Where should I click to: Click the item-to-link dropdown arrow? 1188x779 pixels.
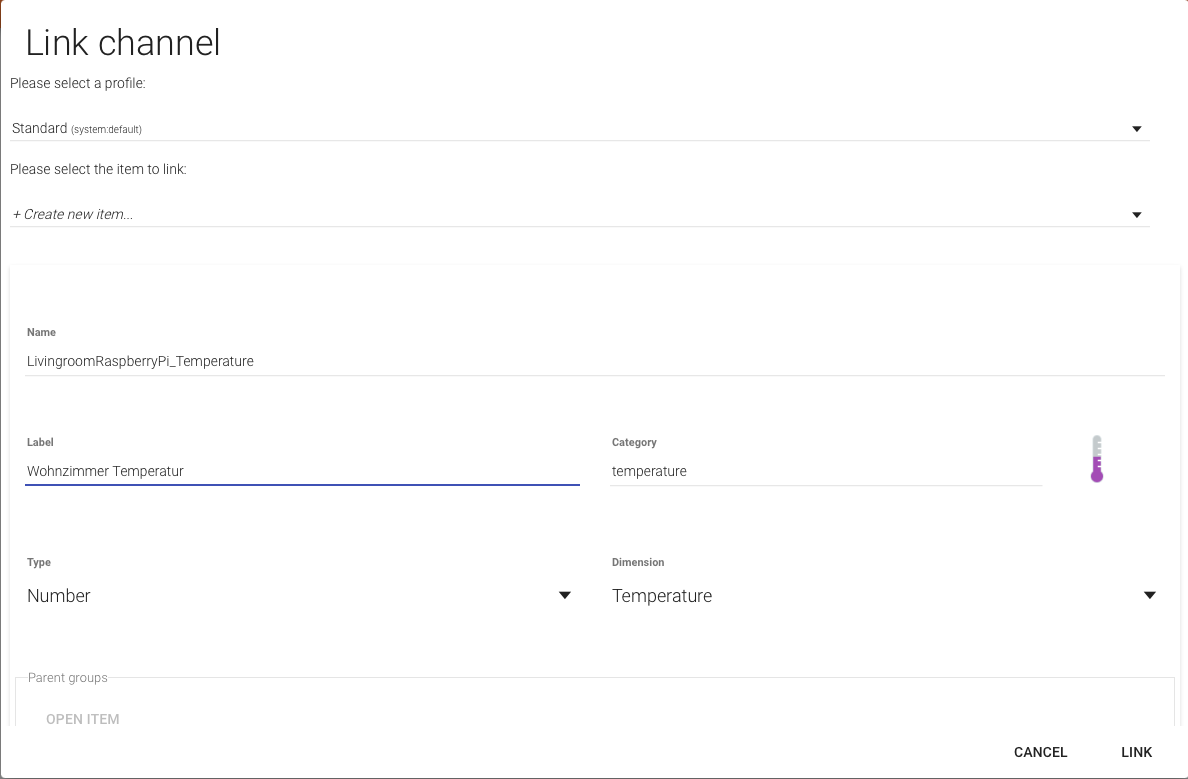click(x=1136, y=215)
